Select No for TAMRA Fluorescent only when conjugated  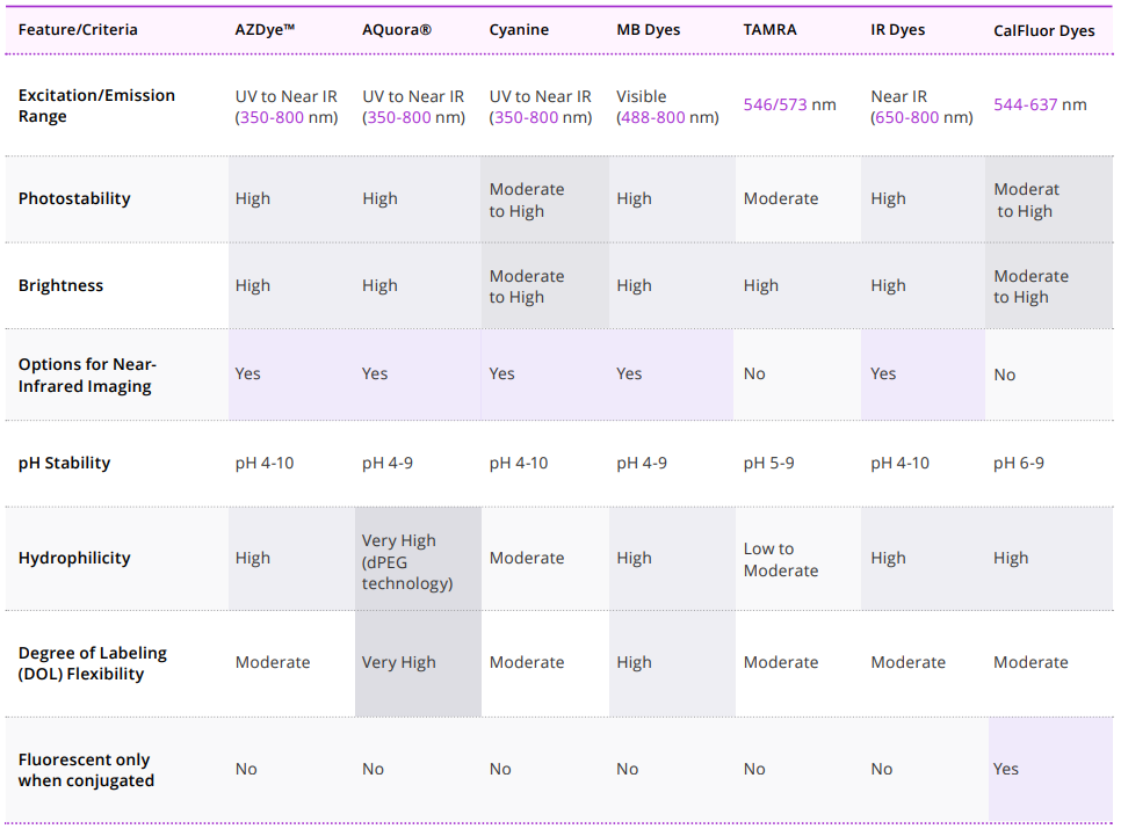click(x=754, y=769)
